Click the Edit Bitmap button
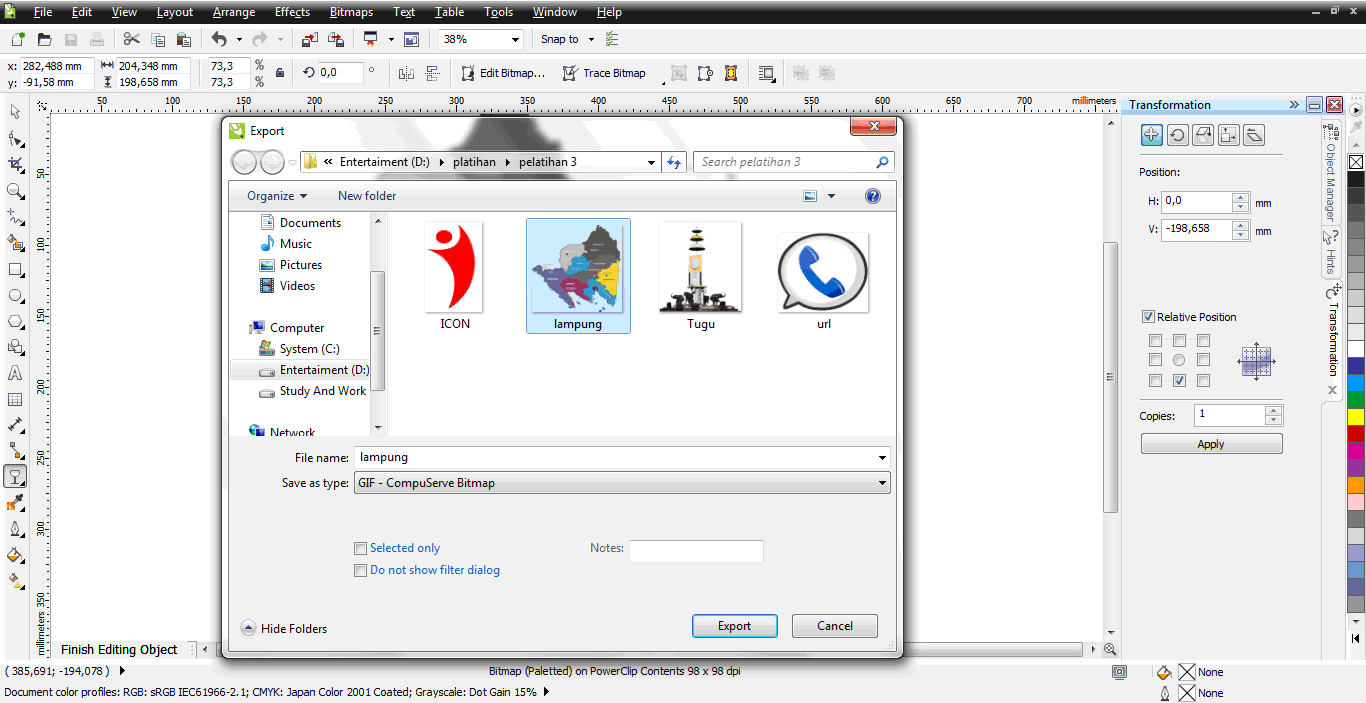Viewport: 1366px width, 703px height. point(503,73)
